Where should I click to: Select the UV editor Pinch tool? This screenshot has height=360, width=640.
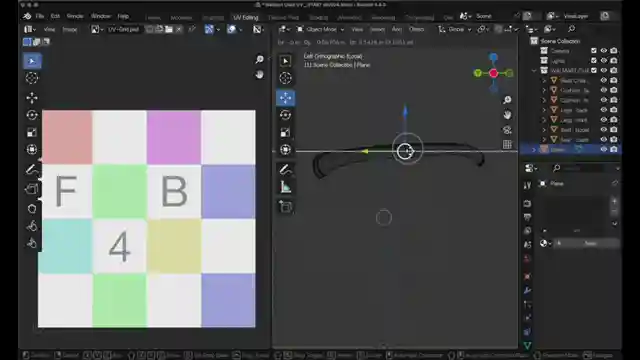pyautogui.click(x=32, y=243)
